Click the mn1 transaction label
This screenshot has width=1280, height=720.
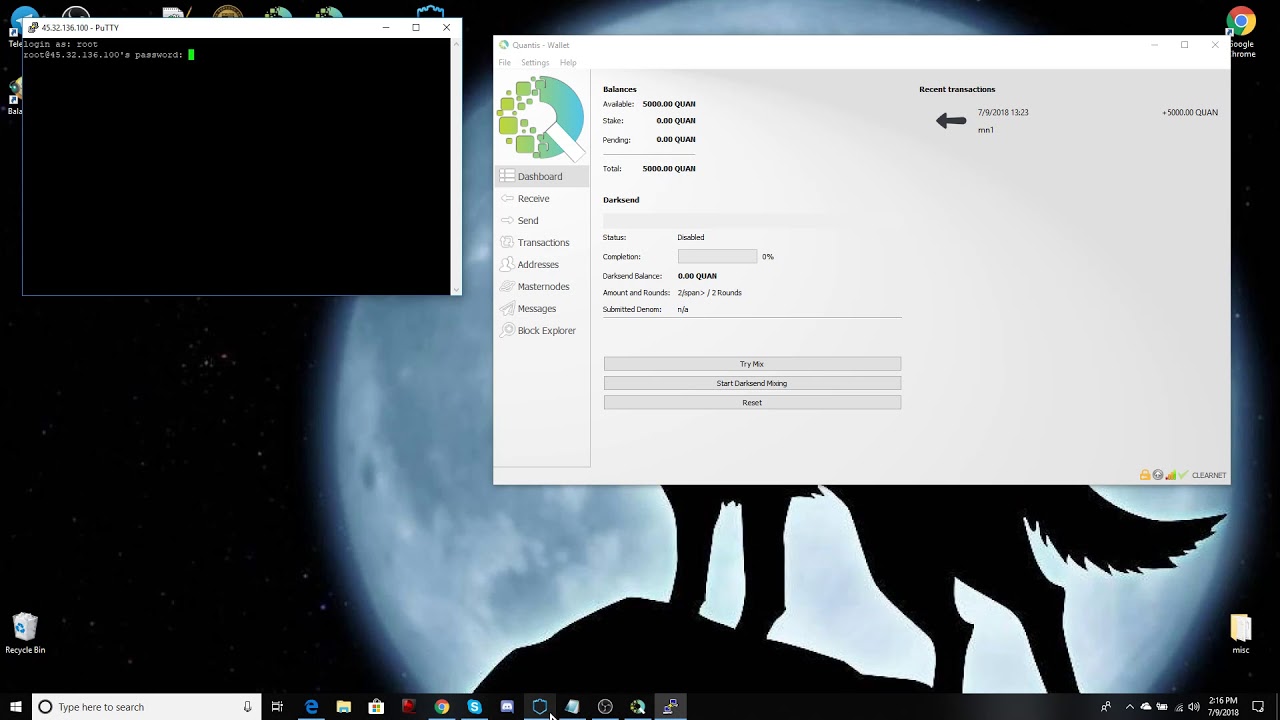(x=986, y=130)
